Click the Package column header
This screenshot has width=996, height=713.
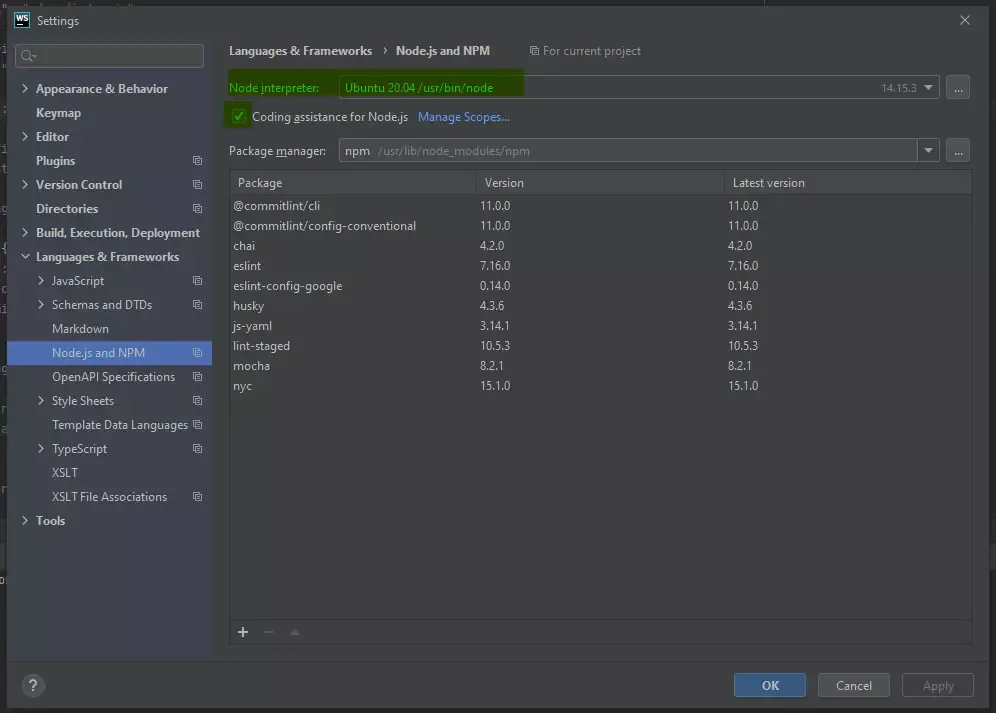pos(353,182)
